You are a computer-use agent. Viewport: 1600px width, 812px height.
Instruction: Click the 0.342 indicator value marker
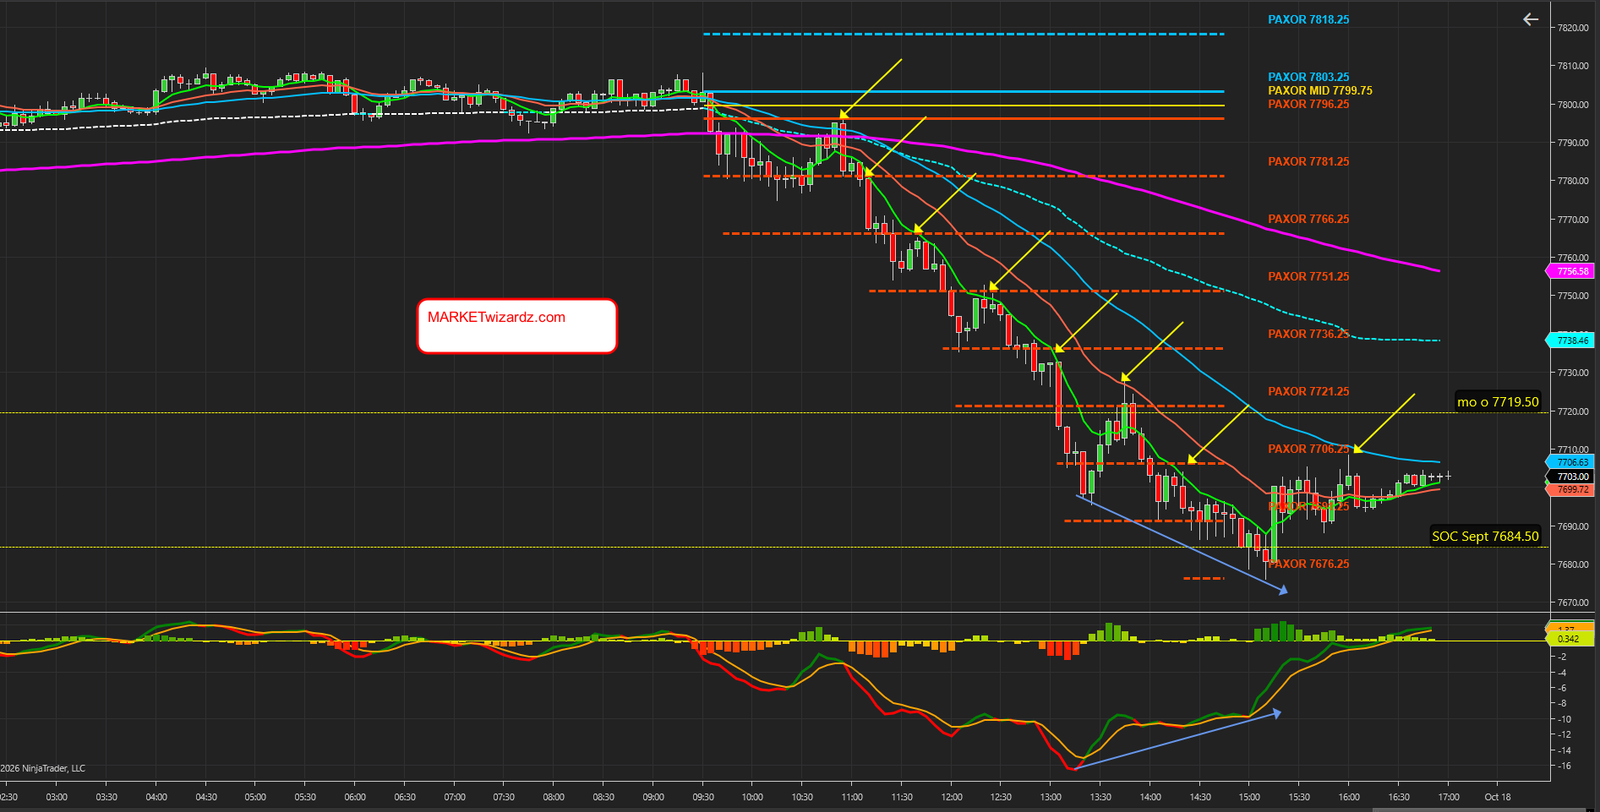point(1569,638)
